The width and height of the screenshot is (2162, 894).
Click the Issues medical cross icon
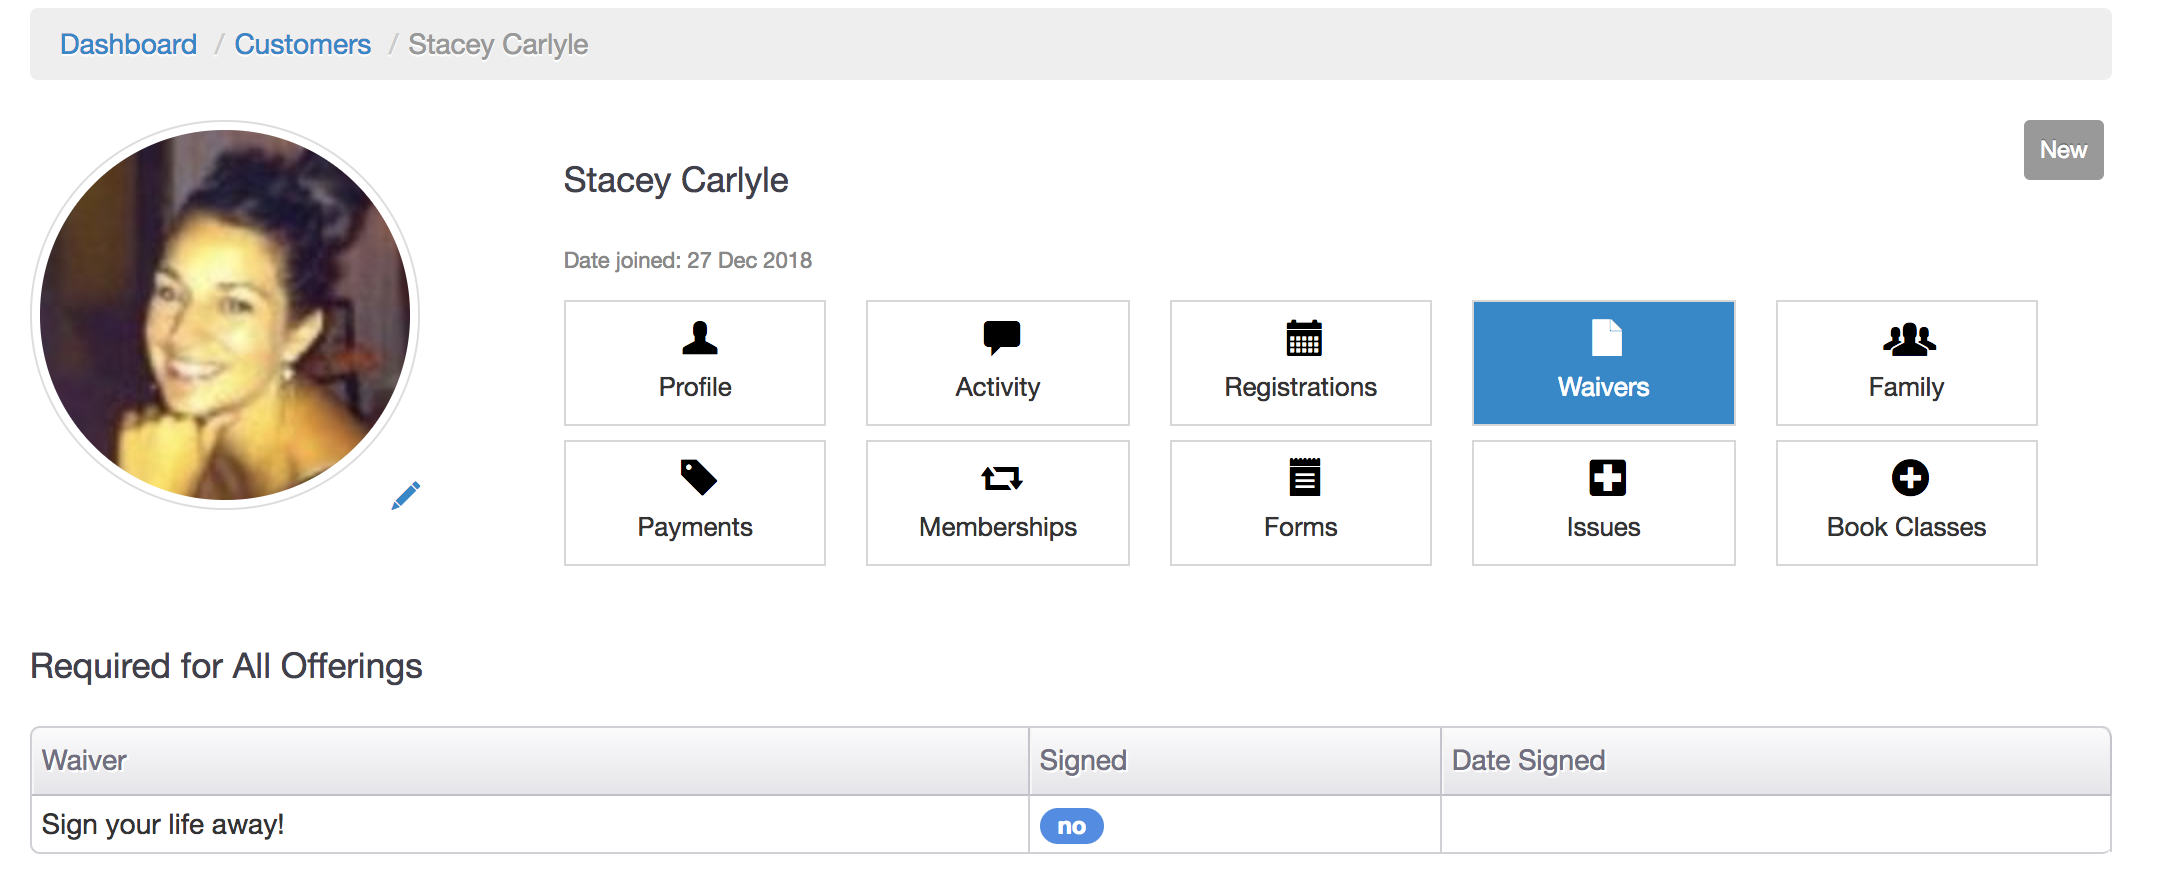pos(1607,478)
